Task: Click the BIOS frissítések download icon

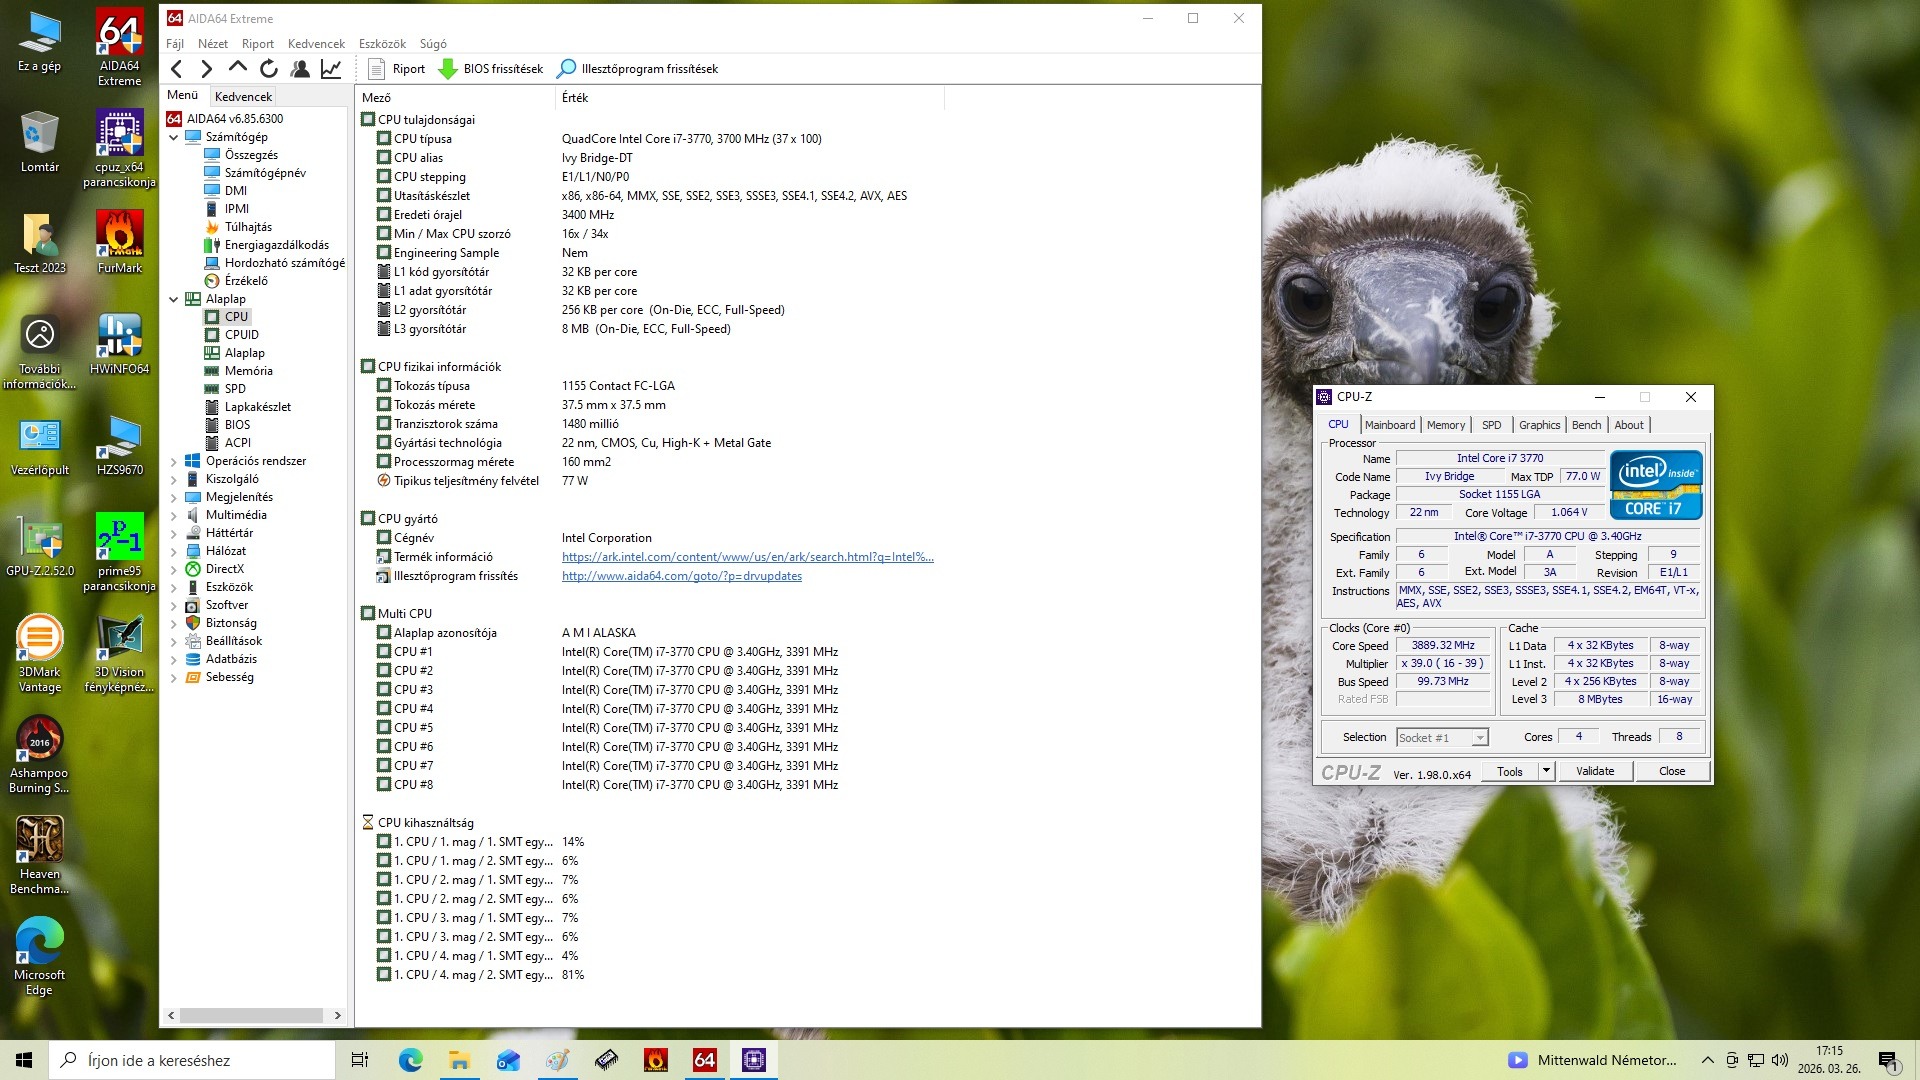Action: click(448, 69)
